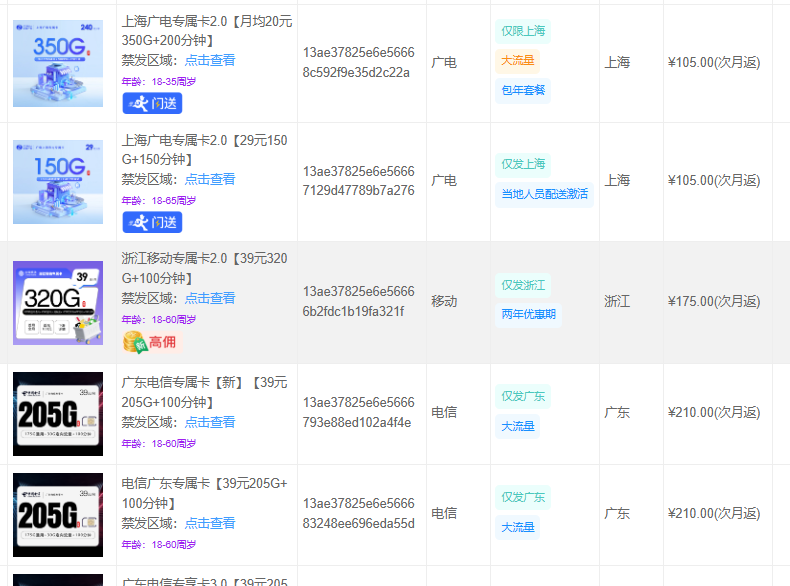This screenshot has height=586, width=790.
Task: Click product title 电信广东专属卡【39元205G+100分钟】
Action: click(x=205, y=493)
